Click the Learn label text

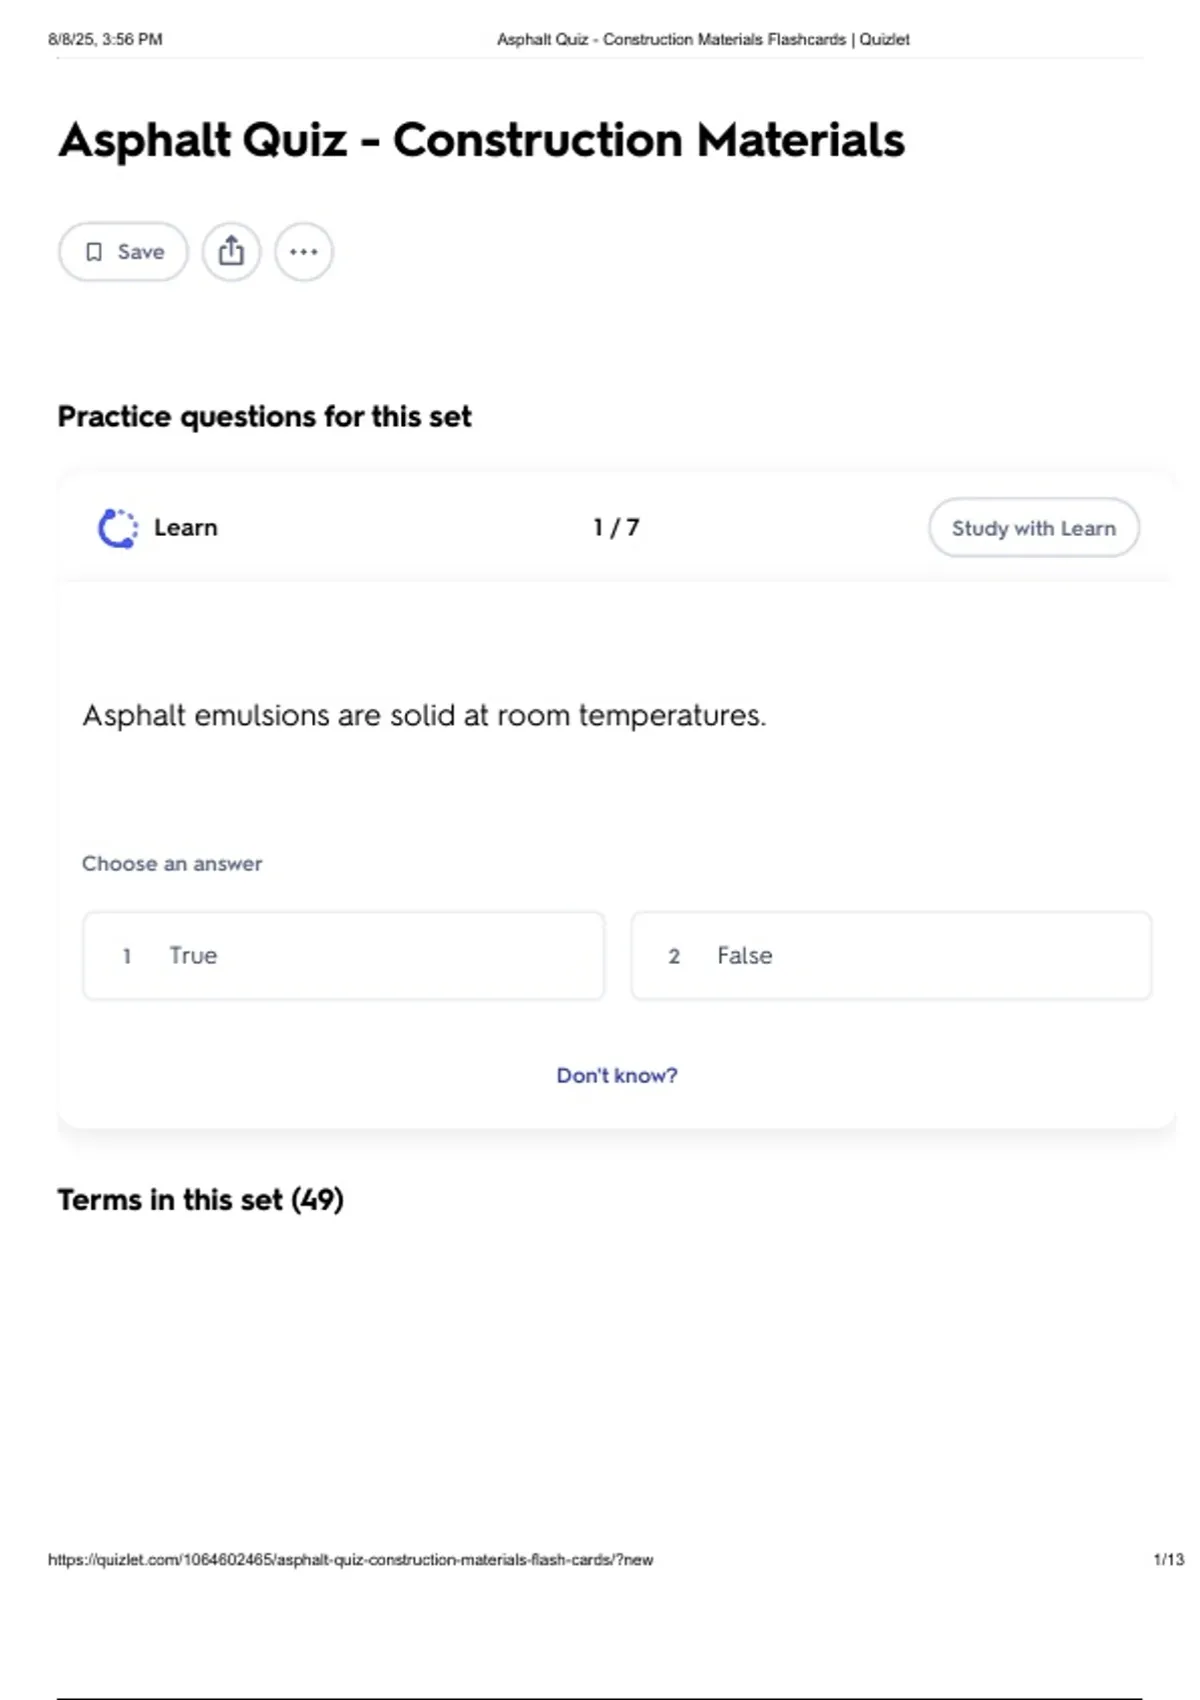pyautogui.click(x=185, y=527)
